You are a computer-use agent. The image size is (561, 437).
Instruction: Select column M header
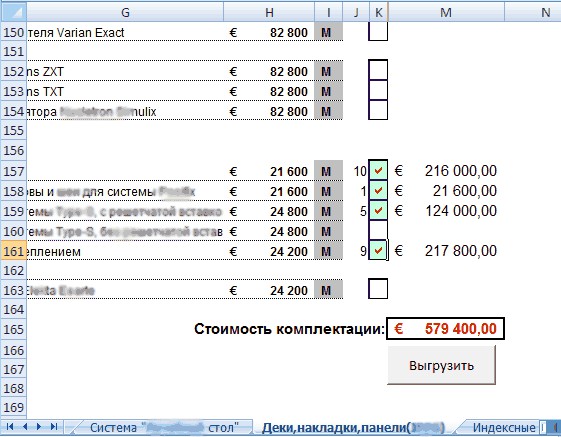446,13
